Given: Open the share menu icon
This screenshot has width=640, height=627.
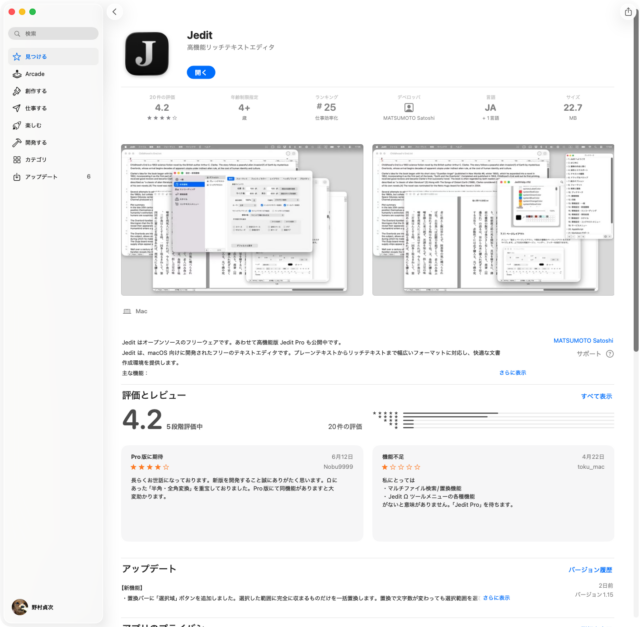Looking at the screenshot, I should pos(628,12).
